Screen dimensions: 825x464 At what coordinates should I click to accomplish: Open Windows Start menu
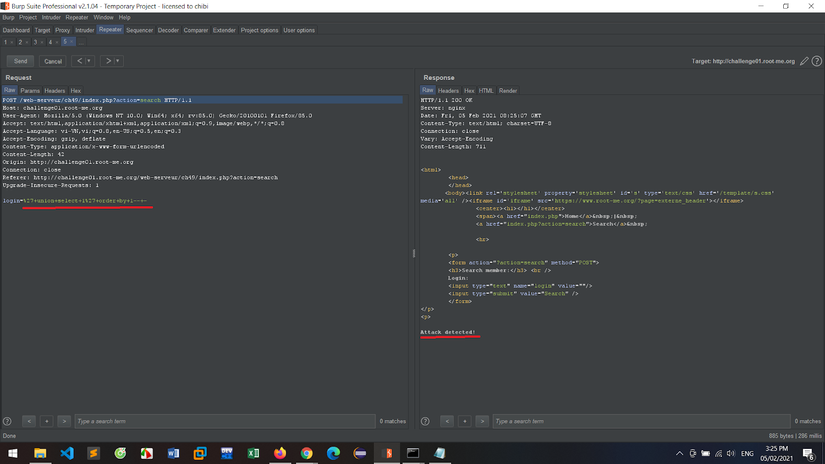tap(13, 453)
